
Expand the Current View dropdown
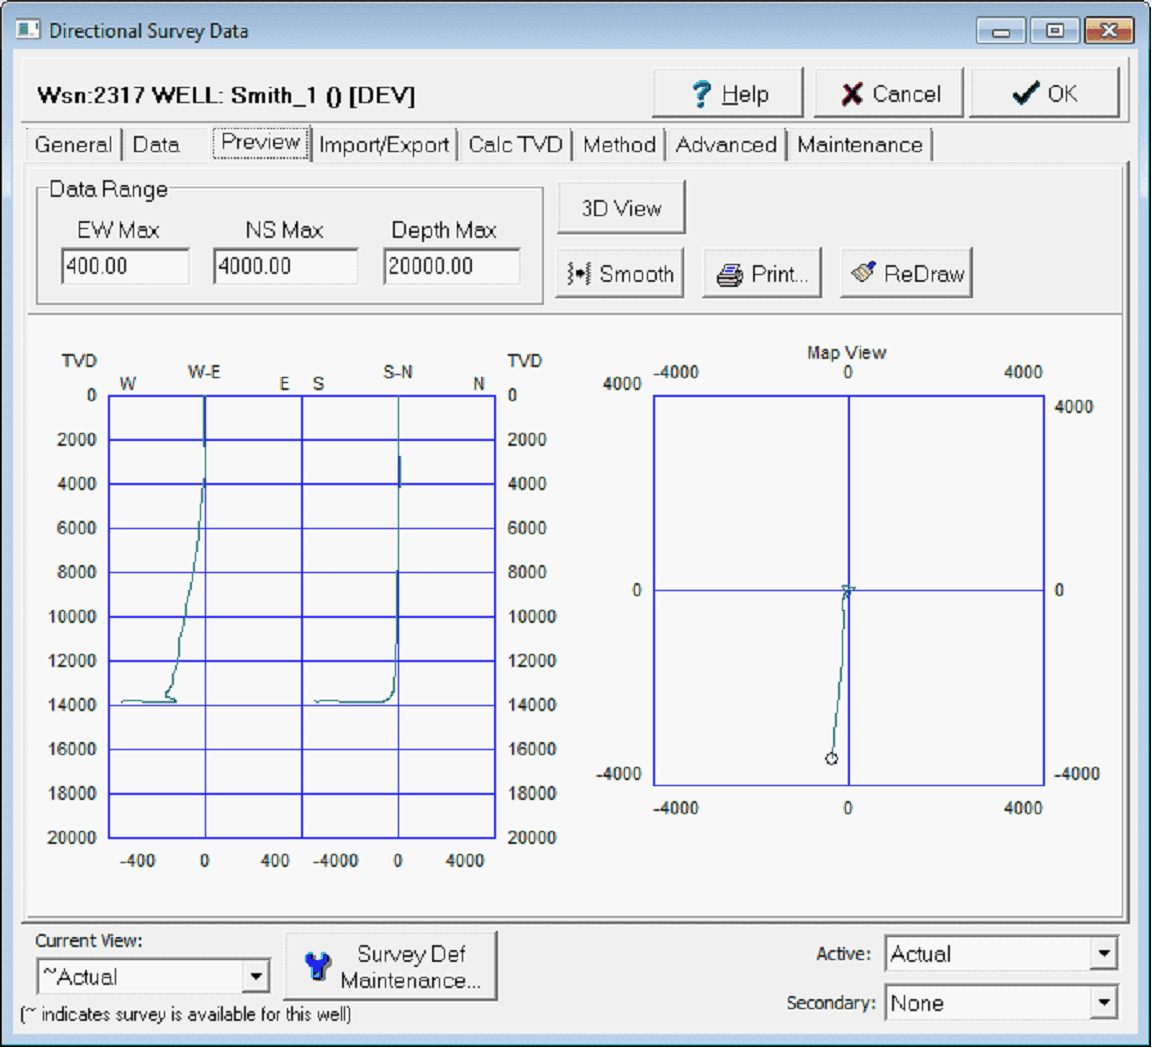tap(256, 976)
